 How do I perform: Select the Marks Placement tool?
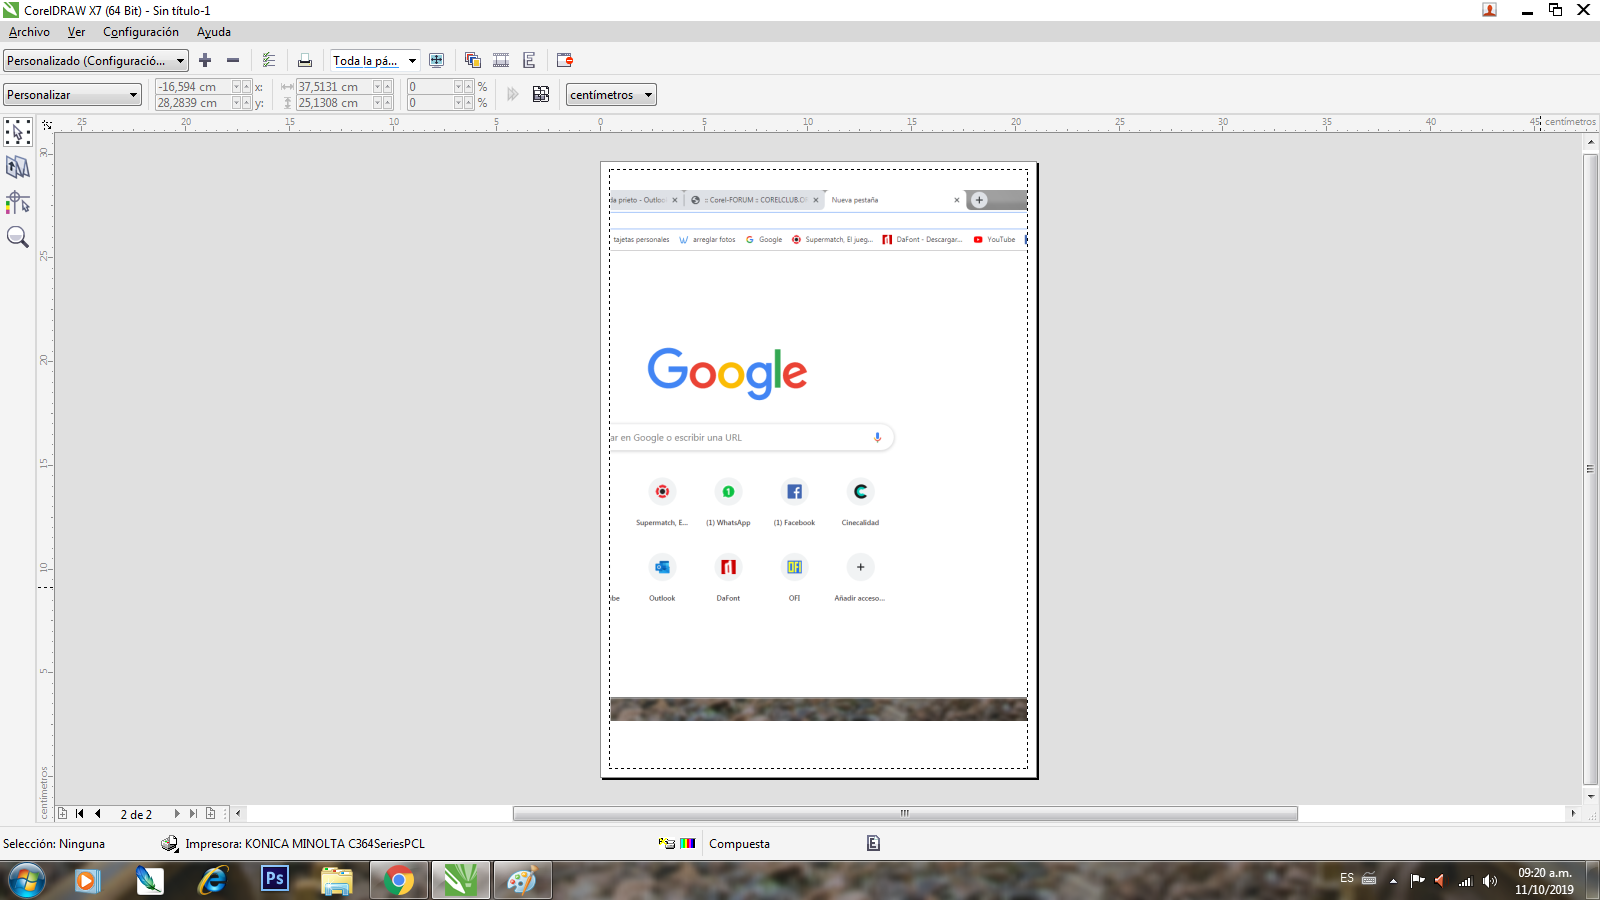coord(17,202)
